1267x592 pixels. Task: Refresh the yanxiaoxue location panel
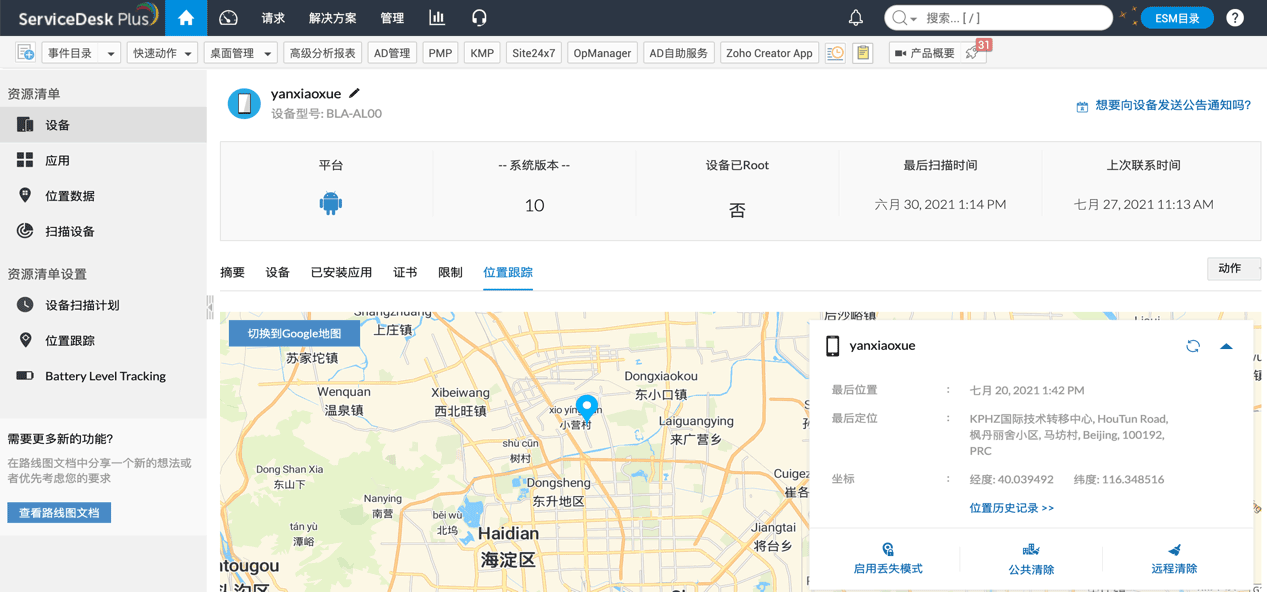(x=1192, y=345)
